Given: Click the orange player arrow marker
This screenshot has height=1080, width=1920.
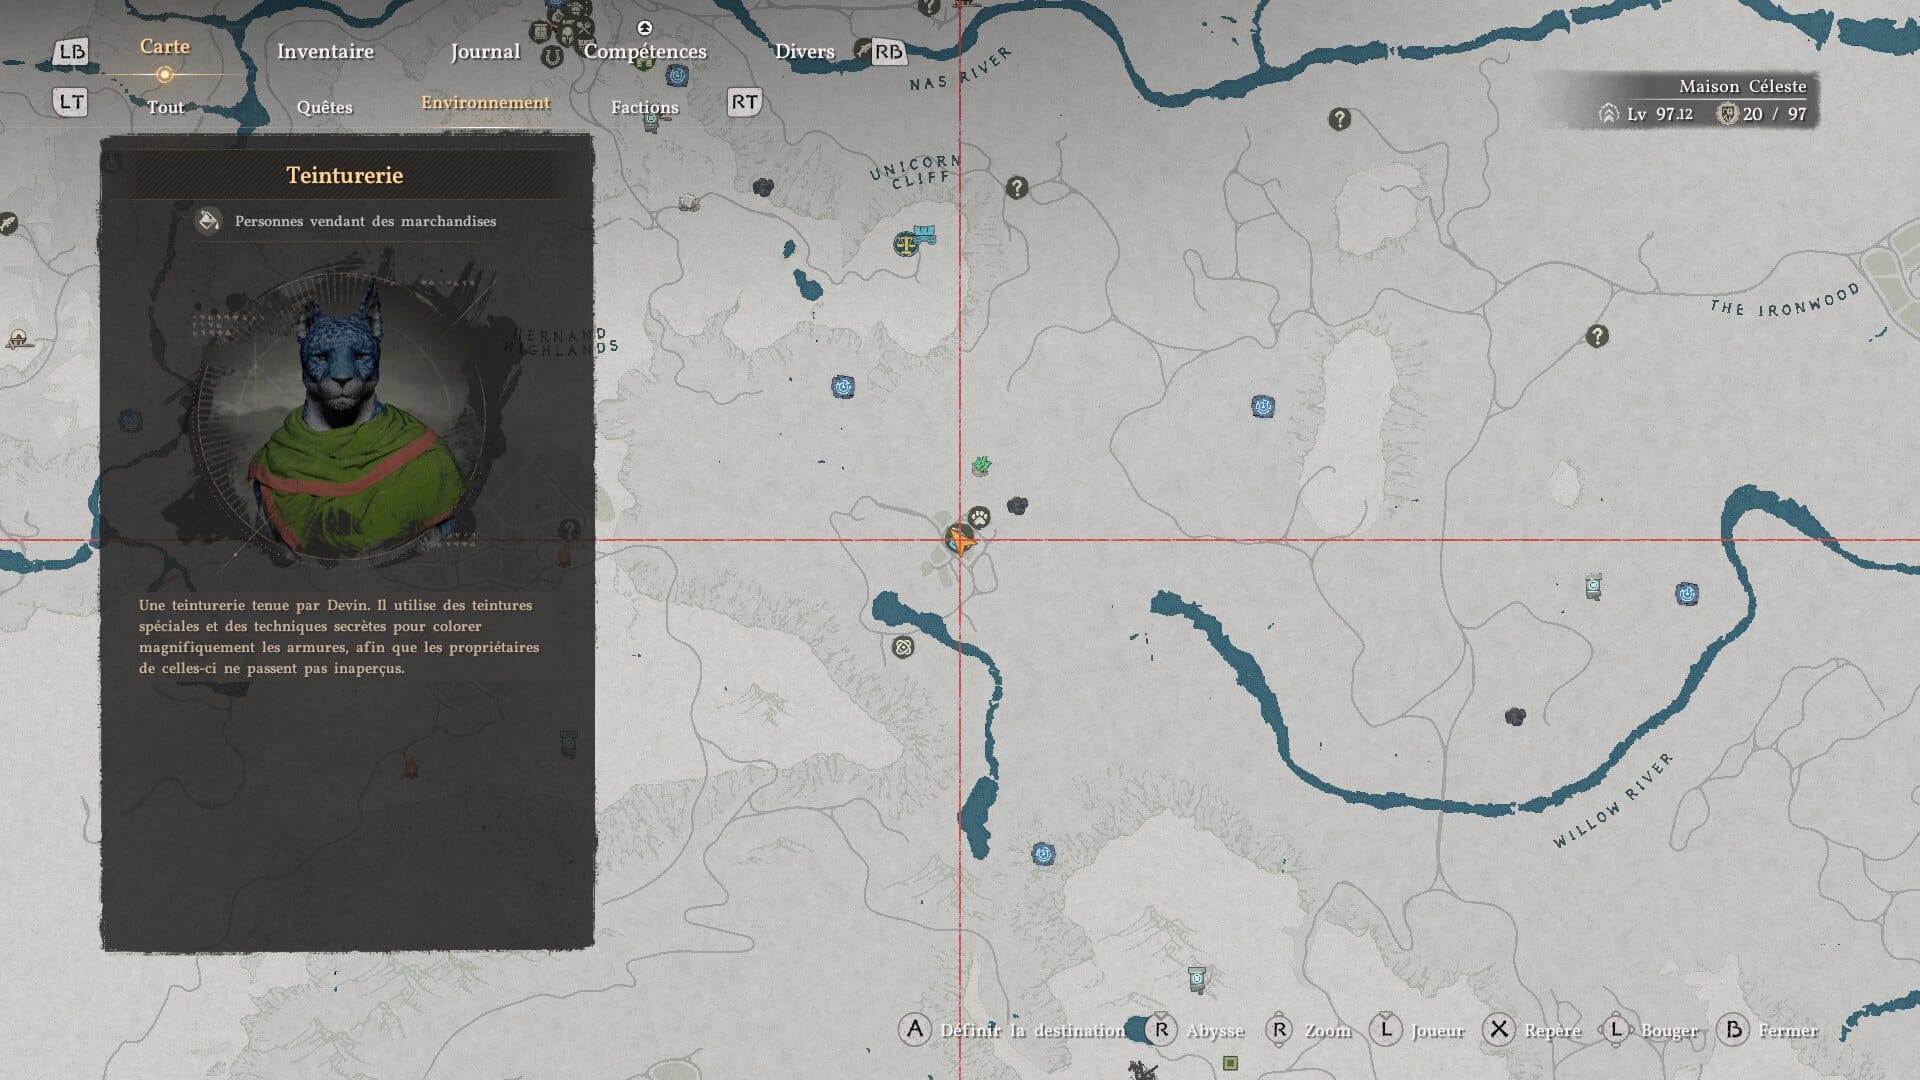Looking at the screenshot, I should [x=960, y=542].
